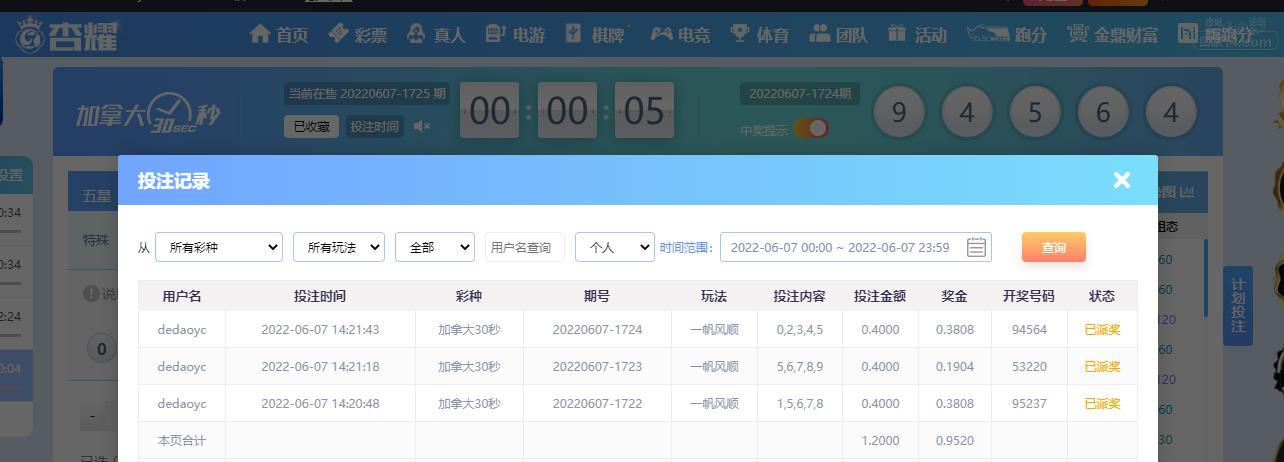Click the 投注时间 column header
Screen dimensions: 1284x462
tap(320, 296)
